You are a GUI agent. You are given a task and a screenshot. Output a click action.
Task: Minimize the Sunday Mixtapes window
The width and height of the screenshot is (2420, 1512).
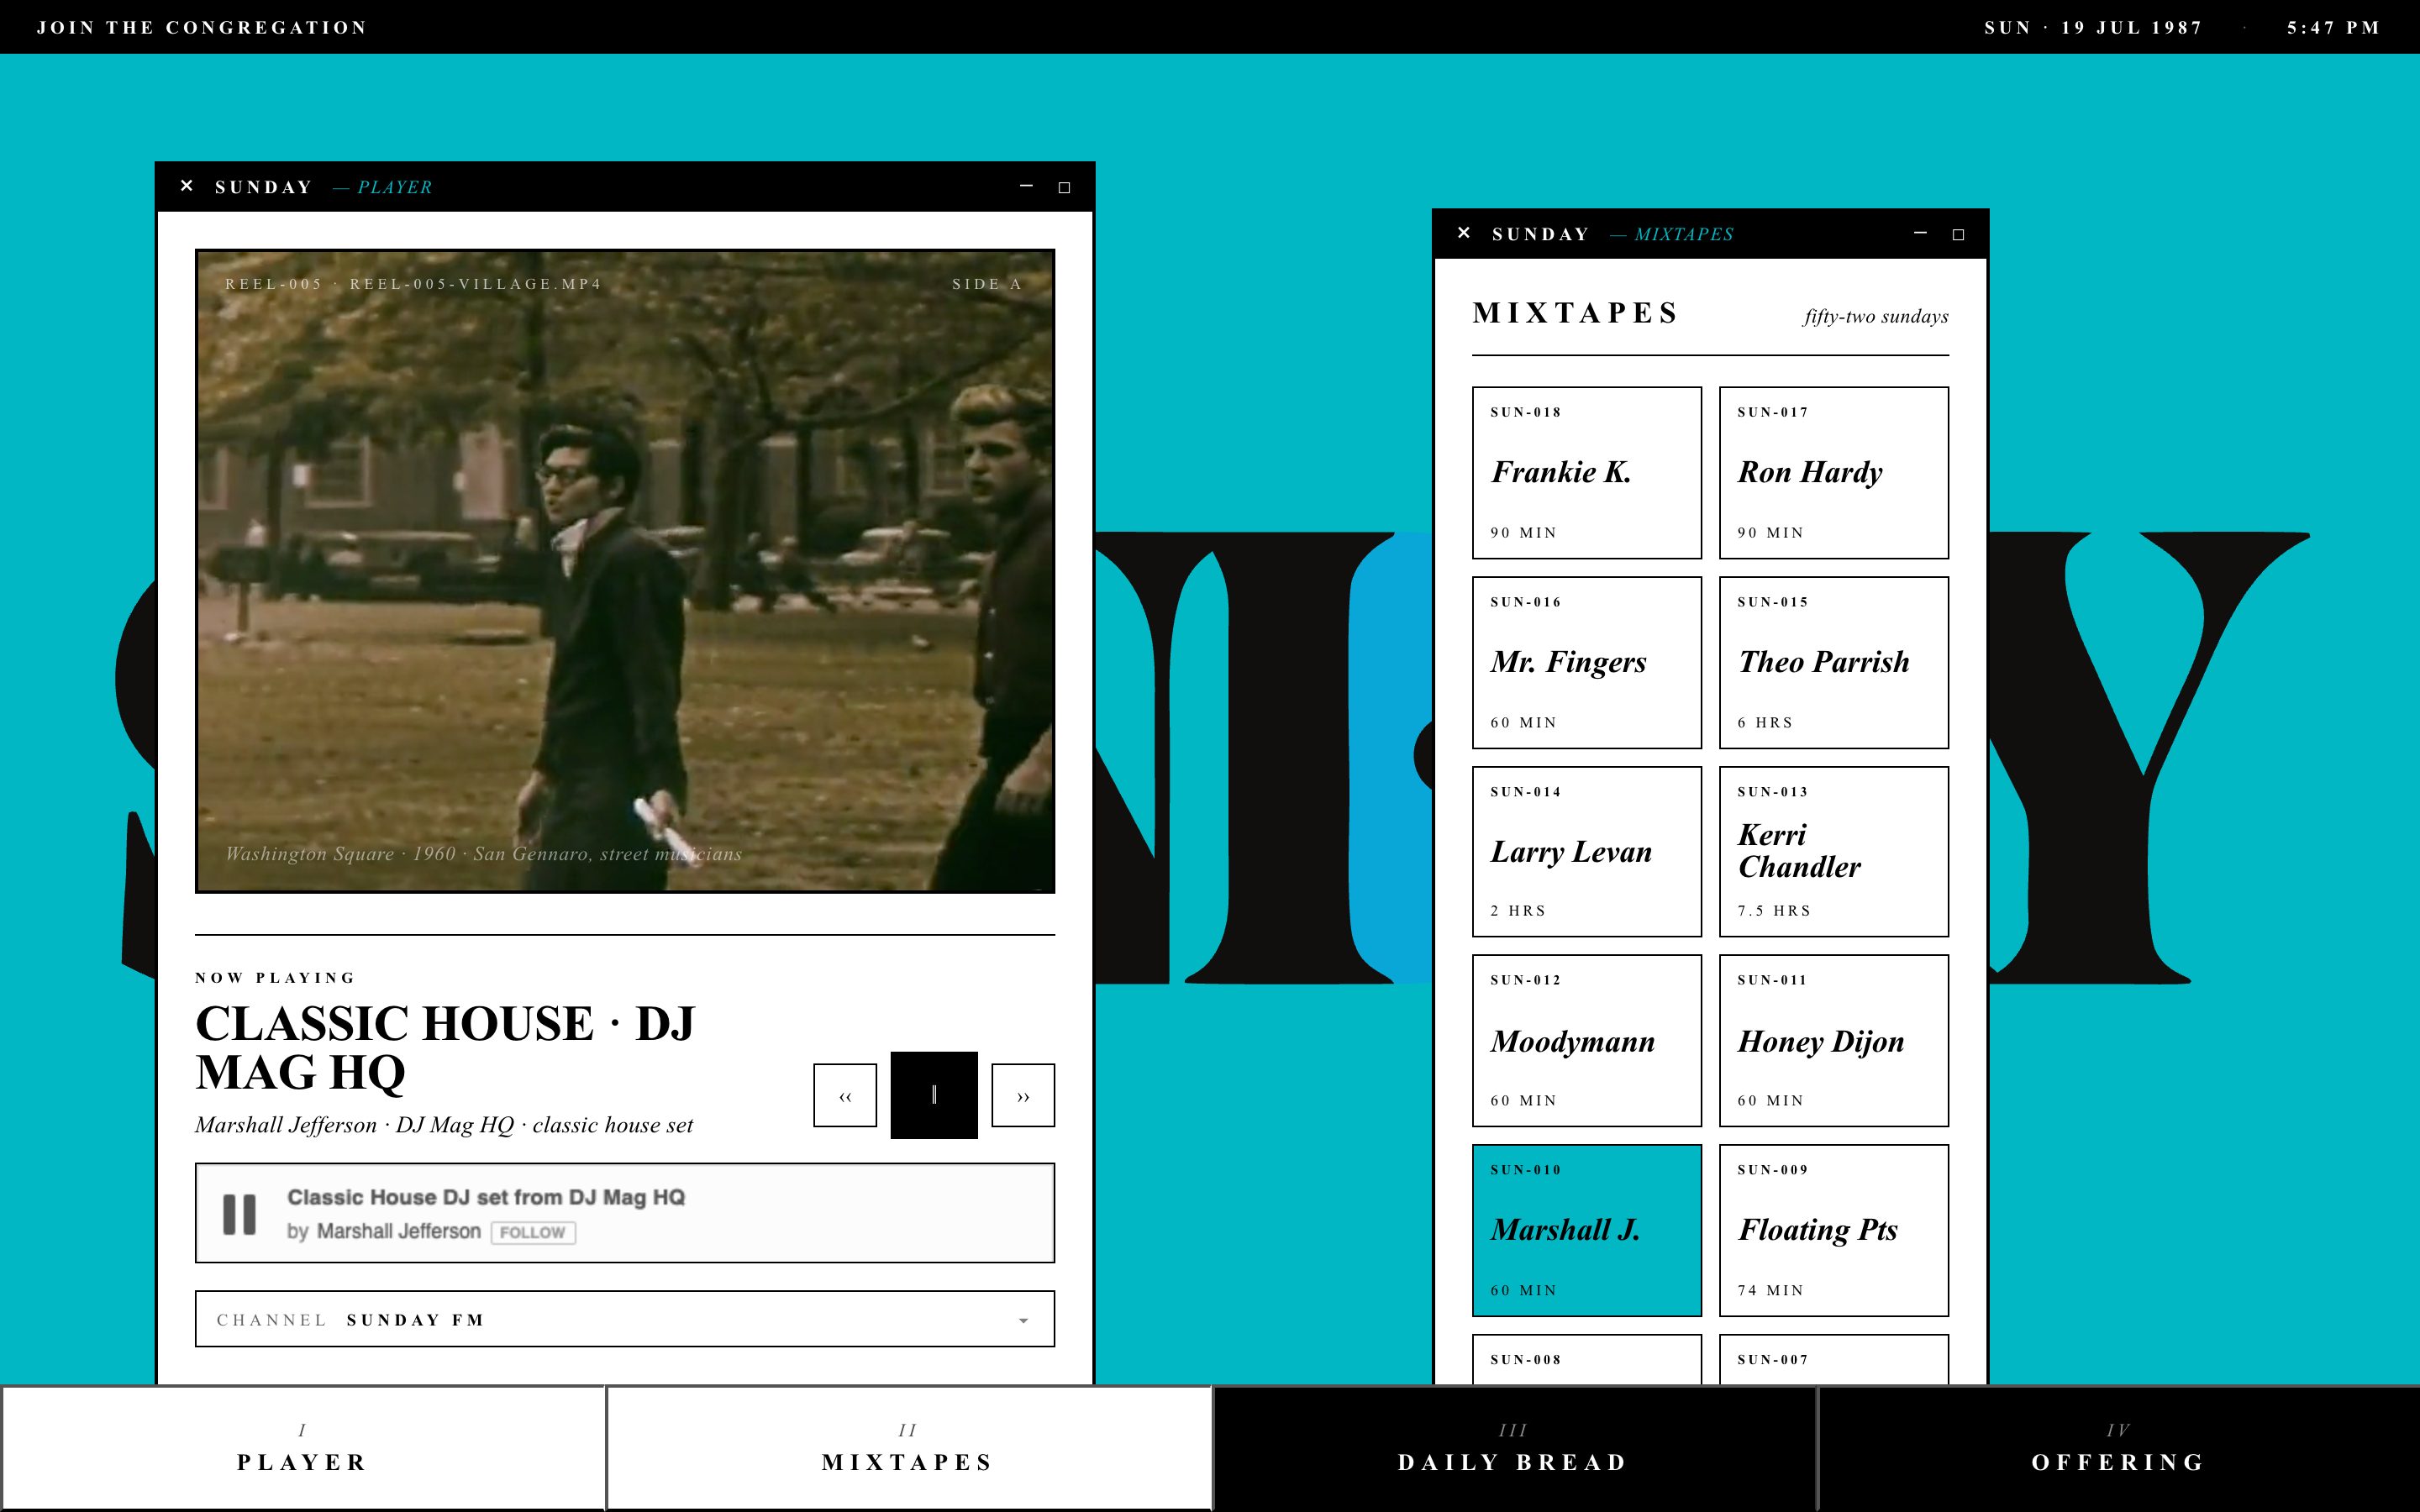point(1920,233)
